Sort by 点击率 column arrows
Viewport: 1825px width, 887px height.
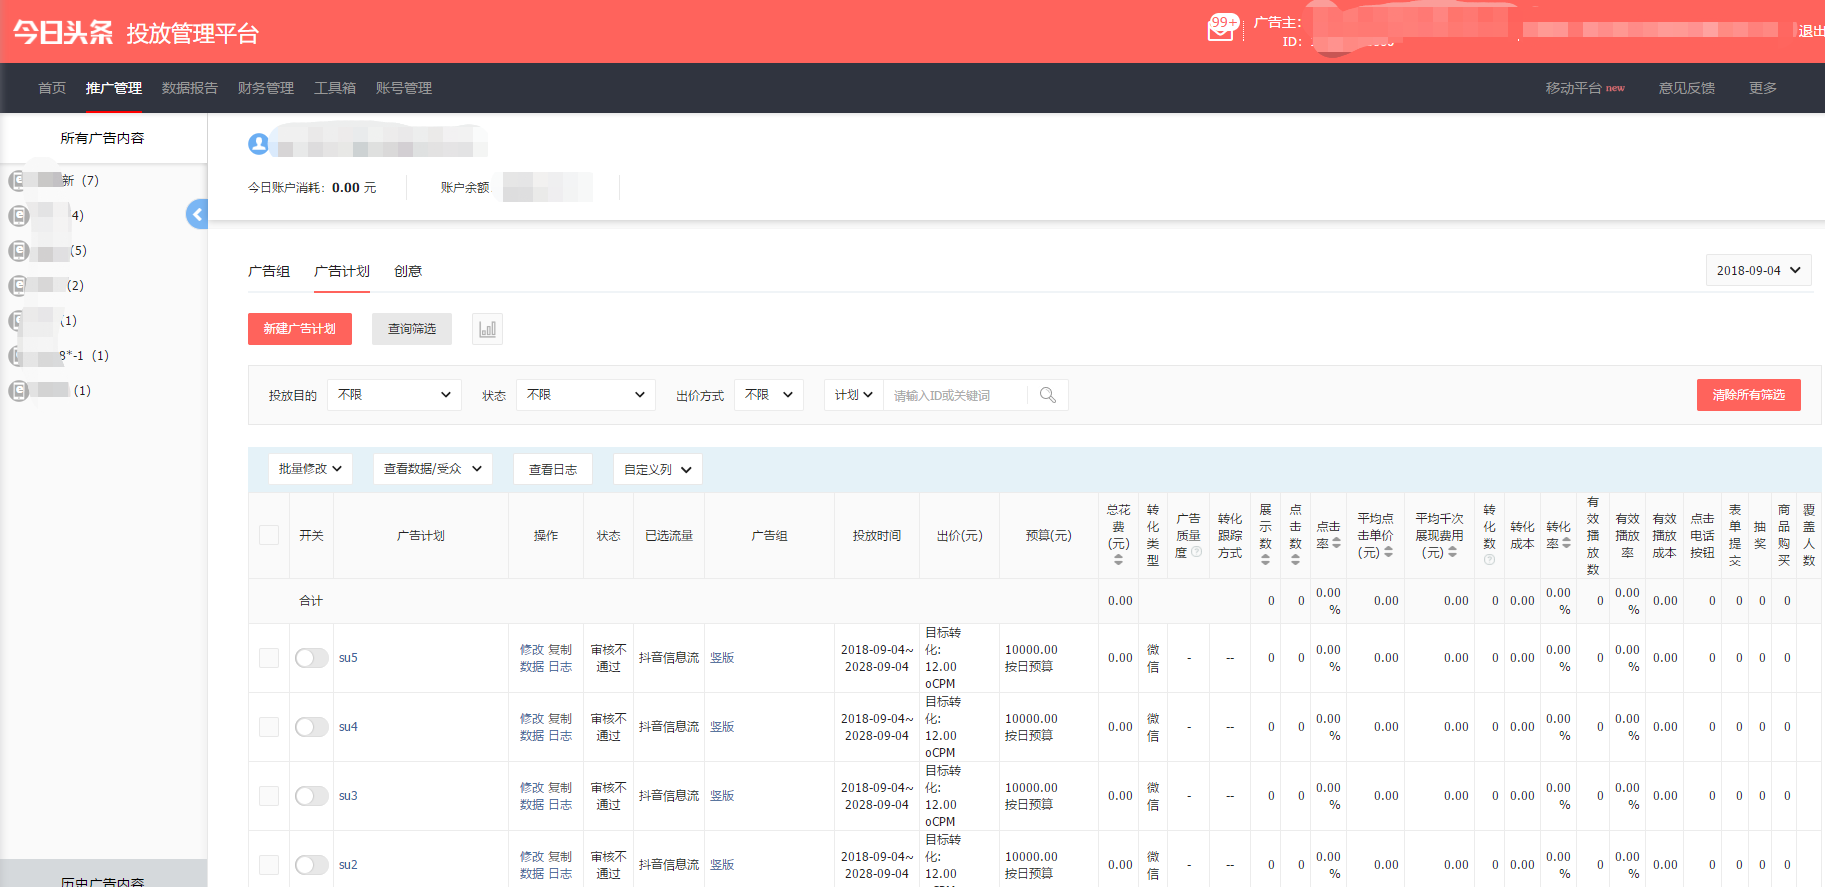click(1336, 544)
